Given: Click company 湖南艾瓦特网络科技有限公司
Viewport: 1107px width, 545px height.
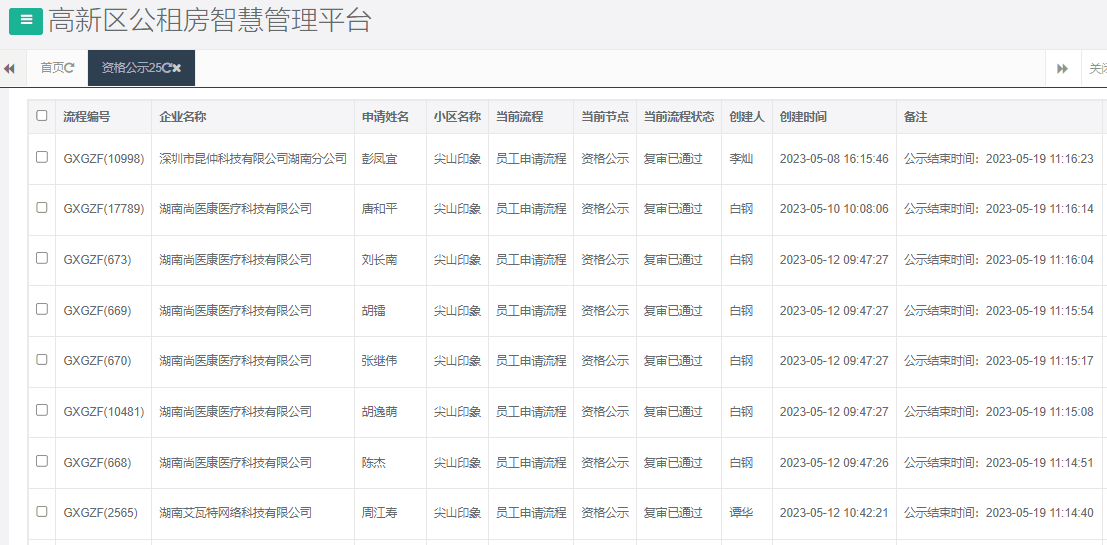Looking at the screenshot, I should coord(236,513).
